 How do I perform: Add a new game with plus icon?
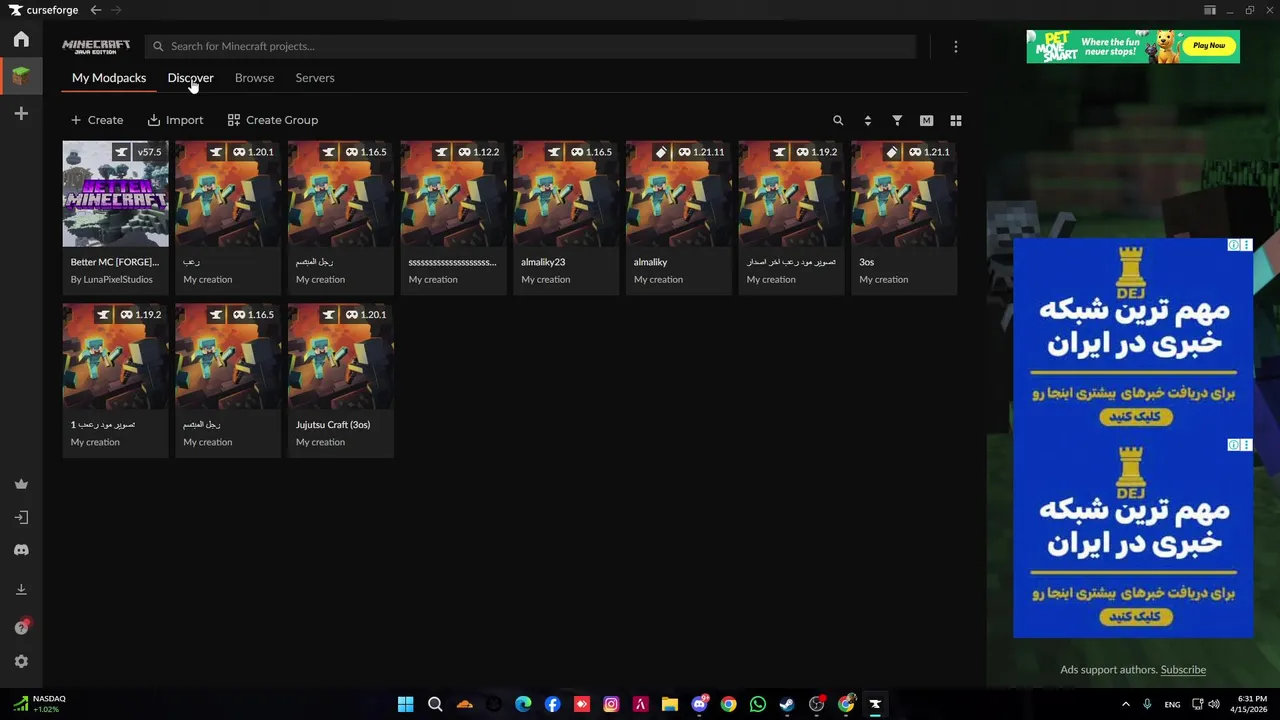(21, 114)
